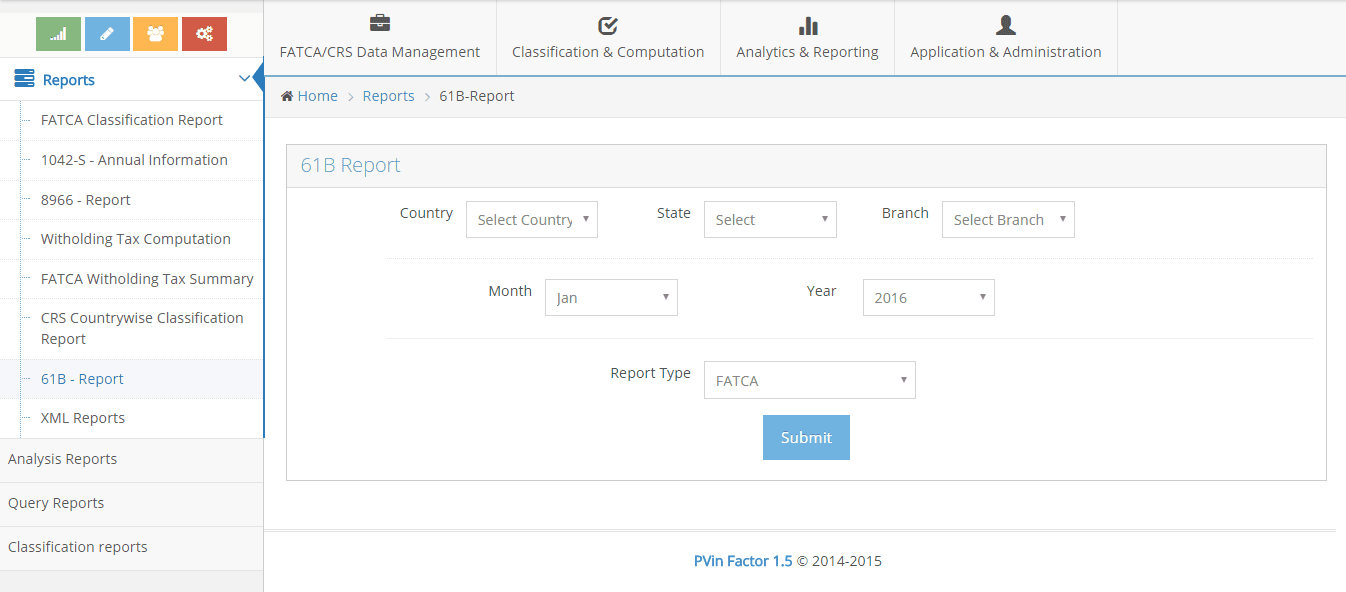Collapse the Reports sidebar section
This screenshot has height=592, width=1346.
click(x=244, y=79)
